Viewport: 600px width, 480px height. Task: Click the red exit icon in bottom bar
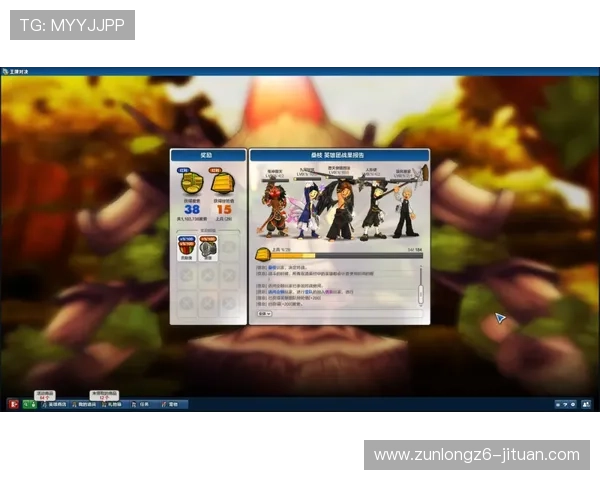(13, 404)
